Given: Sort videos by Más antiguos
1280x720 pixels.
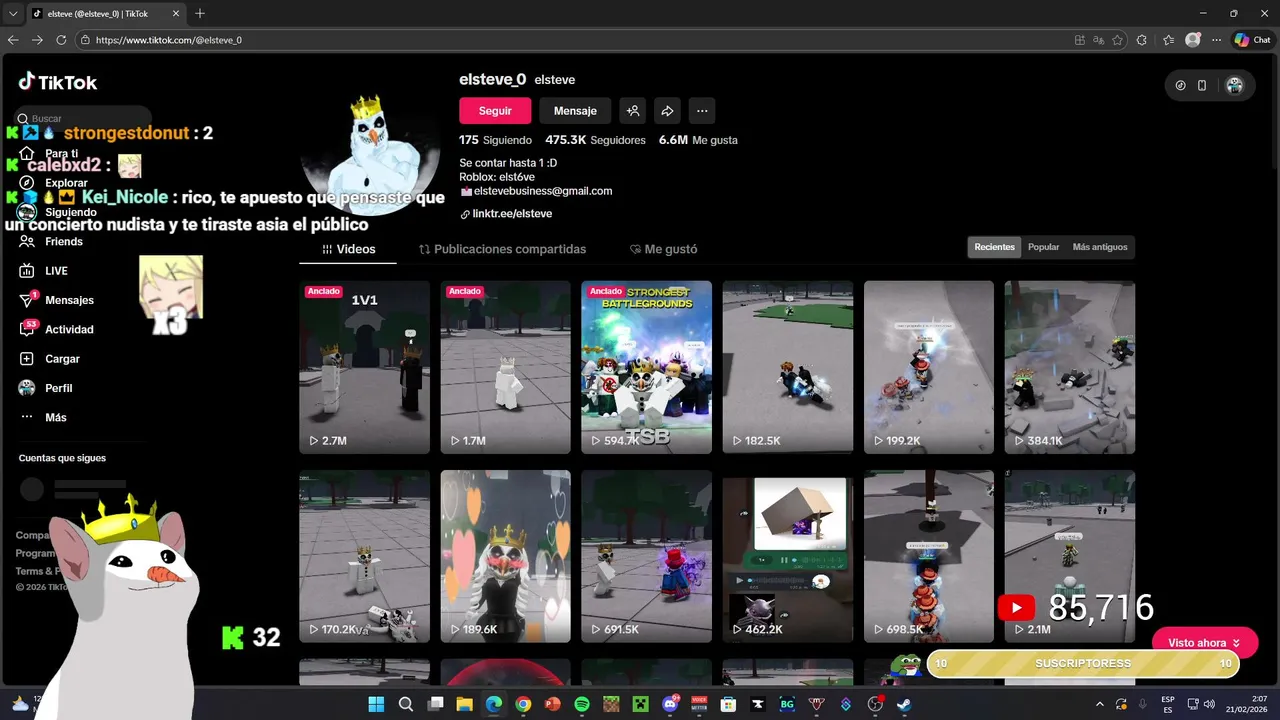Looking at the screenshot, I should [1100, 247].
